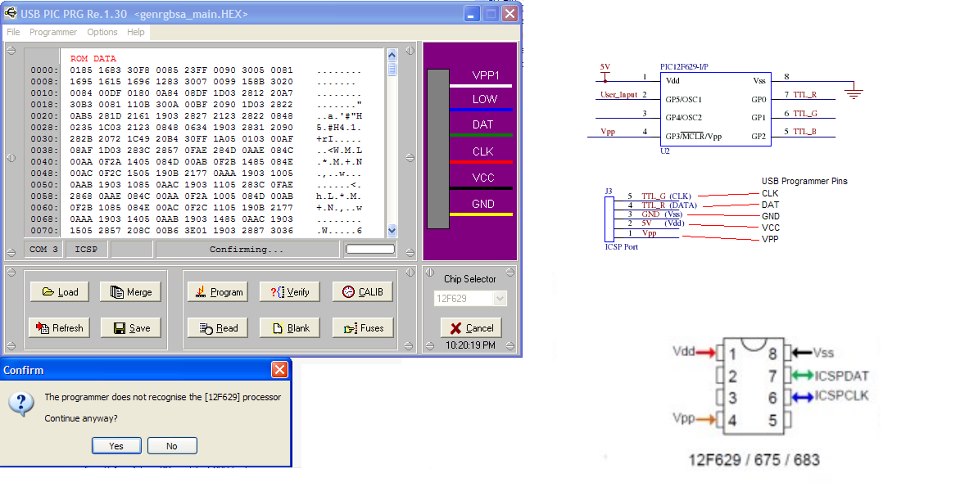Click the black VCC wire line
The width and height of the screenshot is (960, 487).
[481, 188]
